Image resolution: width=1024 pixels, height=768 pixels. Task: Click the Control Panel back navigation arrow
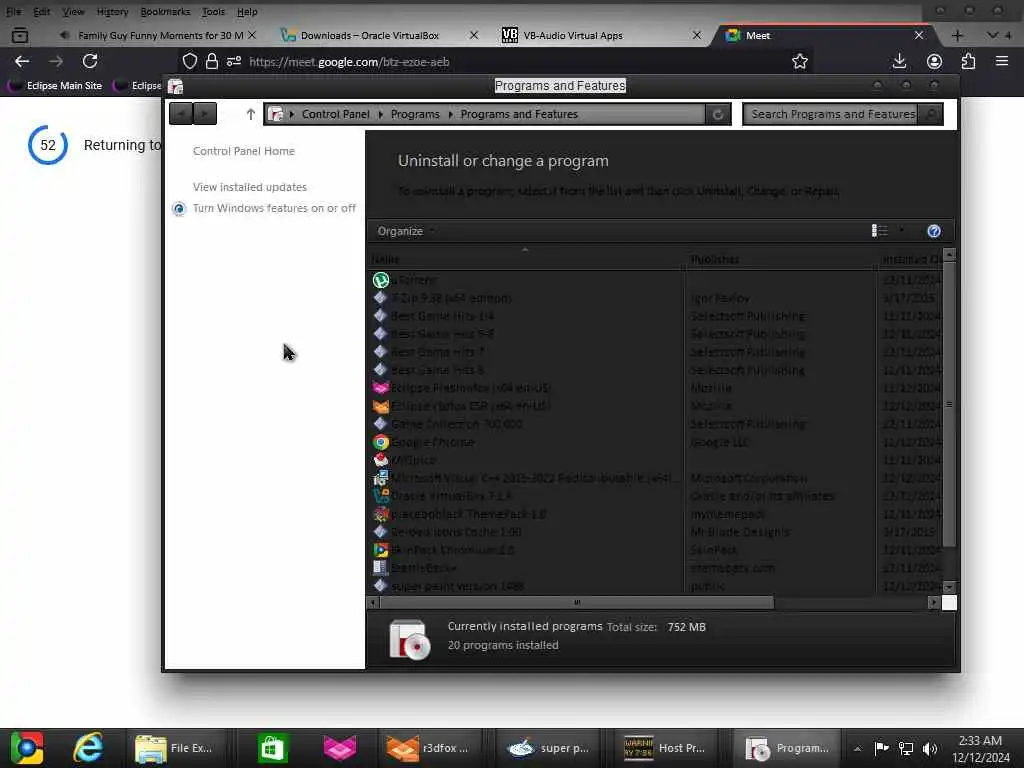click(x=181, y=114)
